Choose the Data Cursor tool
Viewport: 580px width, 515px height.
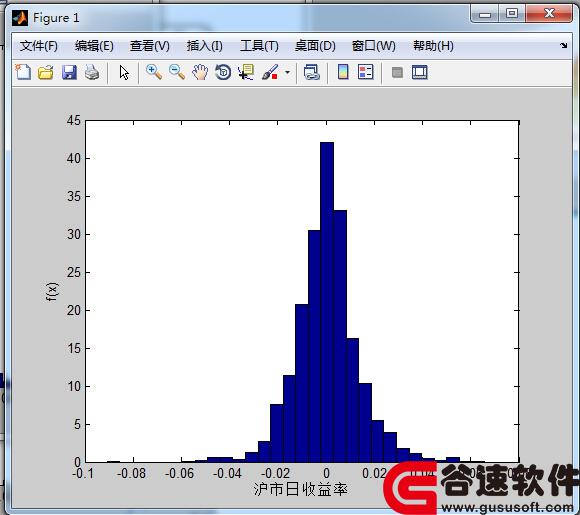click(246, 72)
